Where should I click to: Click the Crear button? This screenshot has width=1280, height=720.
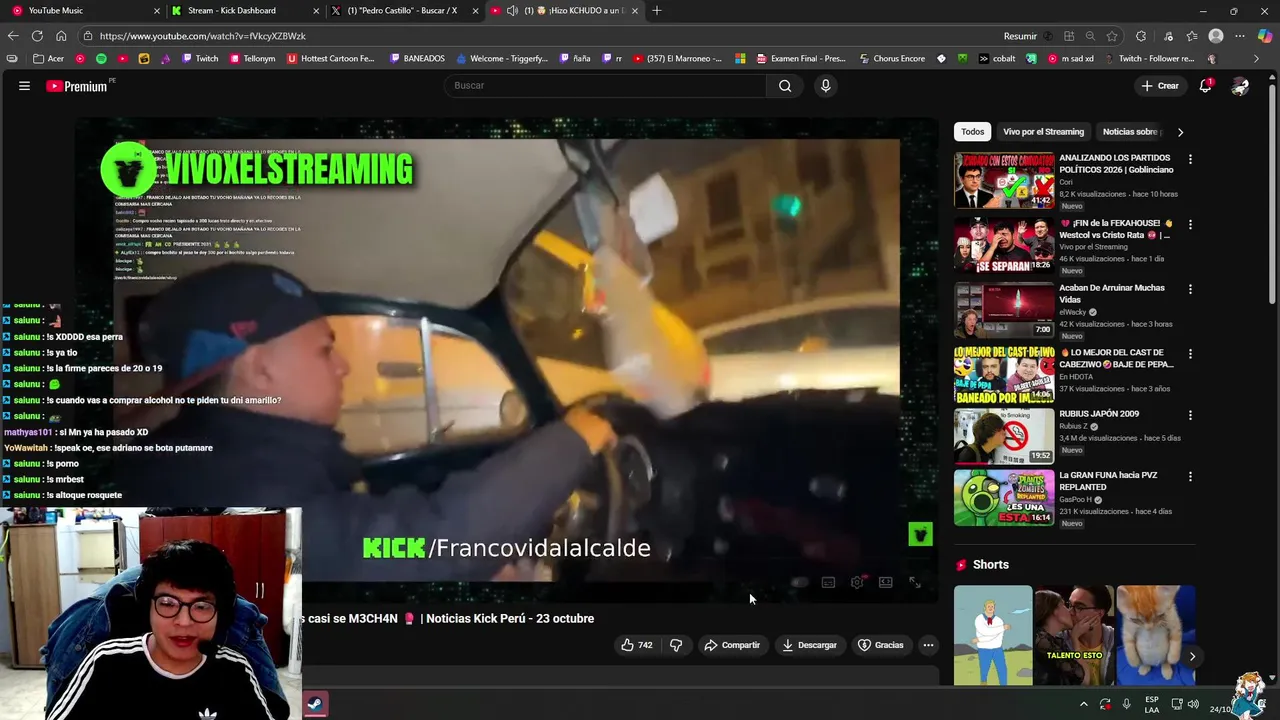(x=1160, y=86)
